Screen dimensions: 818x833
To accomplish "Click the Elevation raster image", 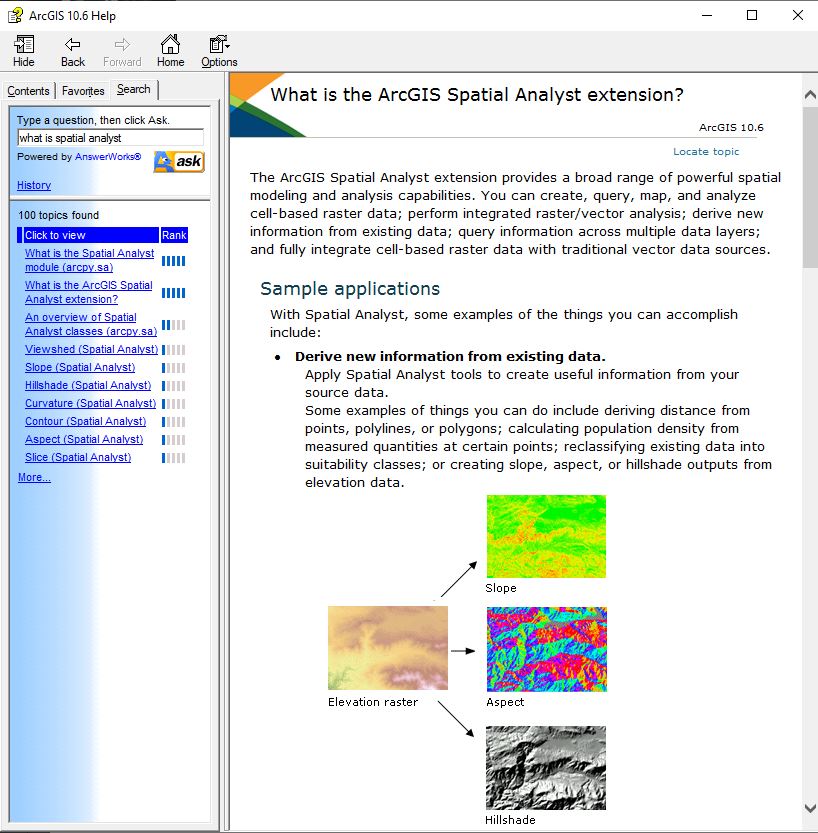I will [x=388, y=649].
